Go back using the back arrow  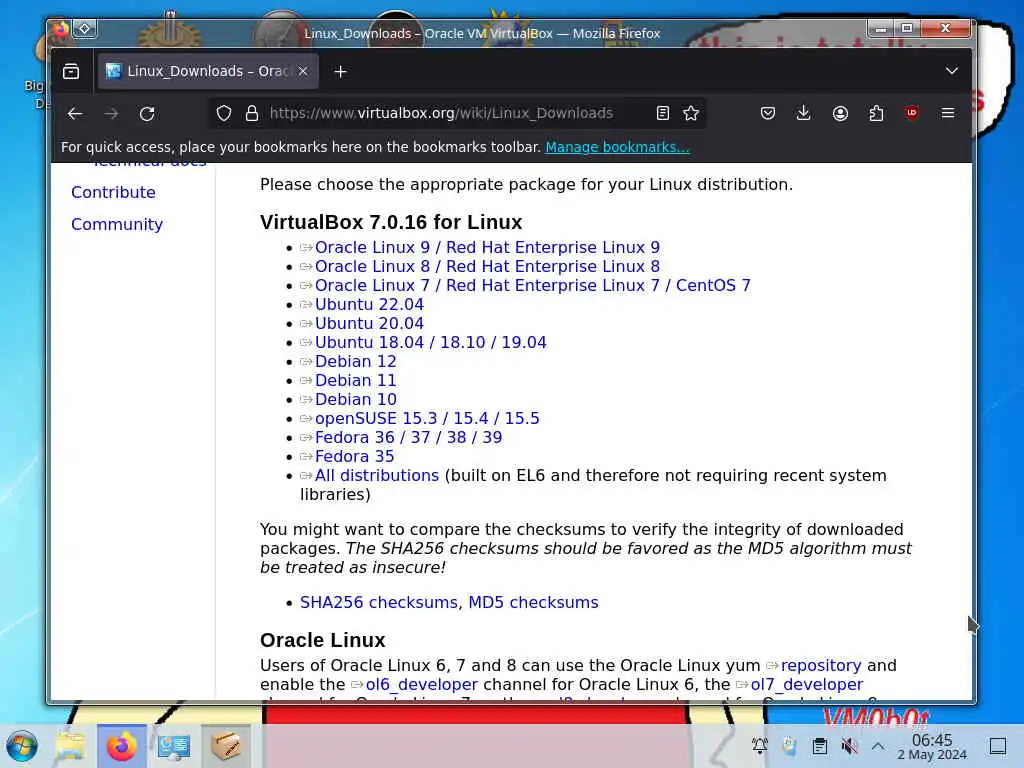75,114
